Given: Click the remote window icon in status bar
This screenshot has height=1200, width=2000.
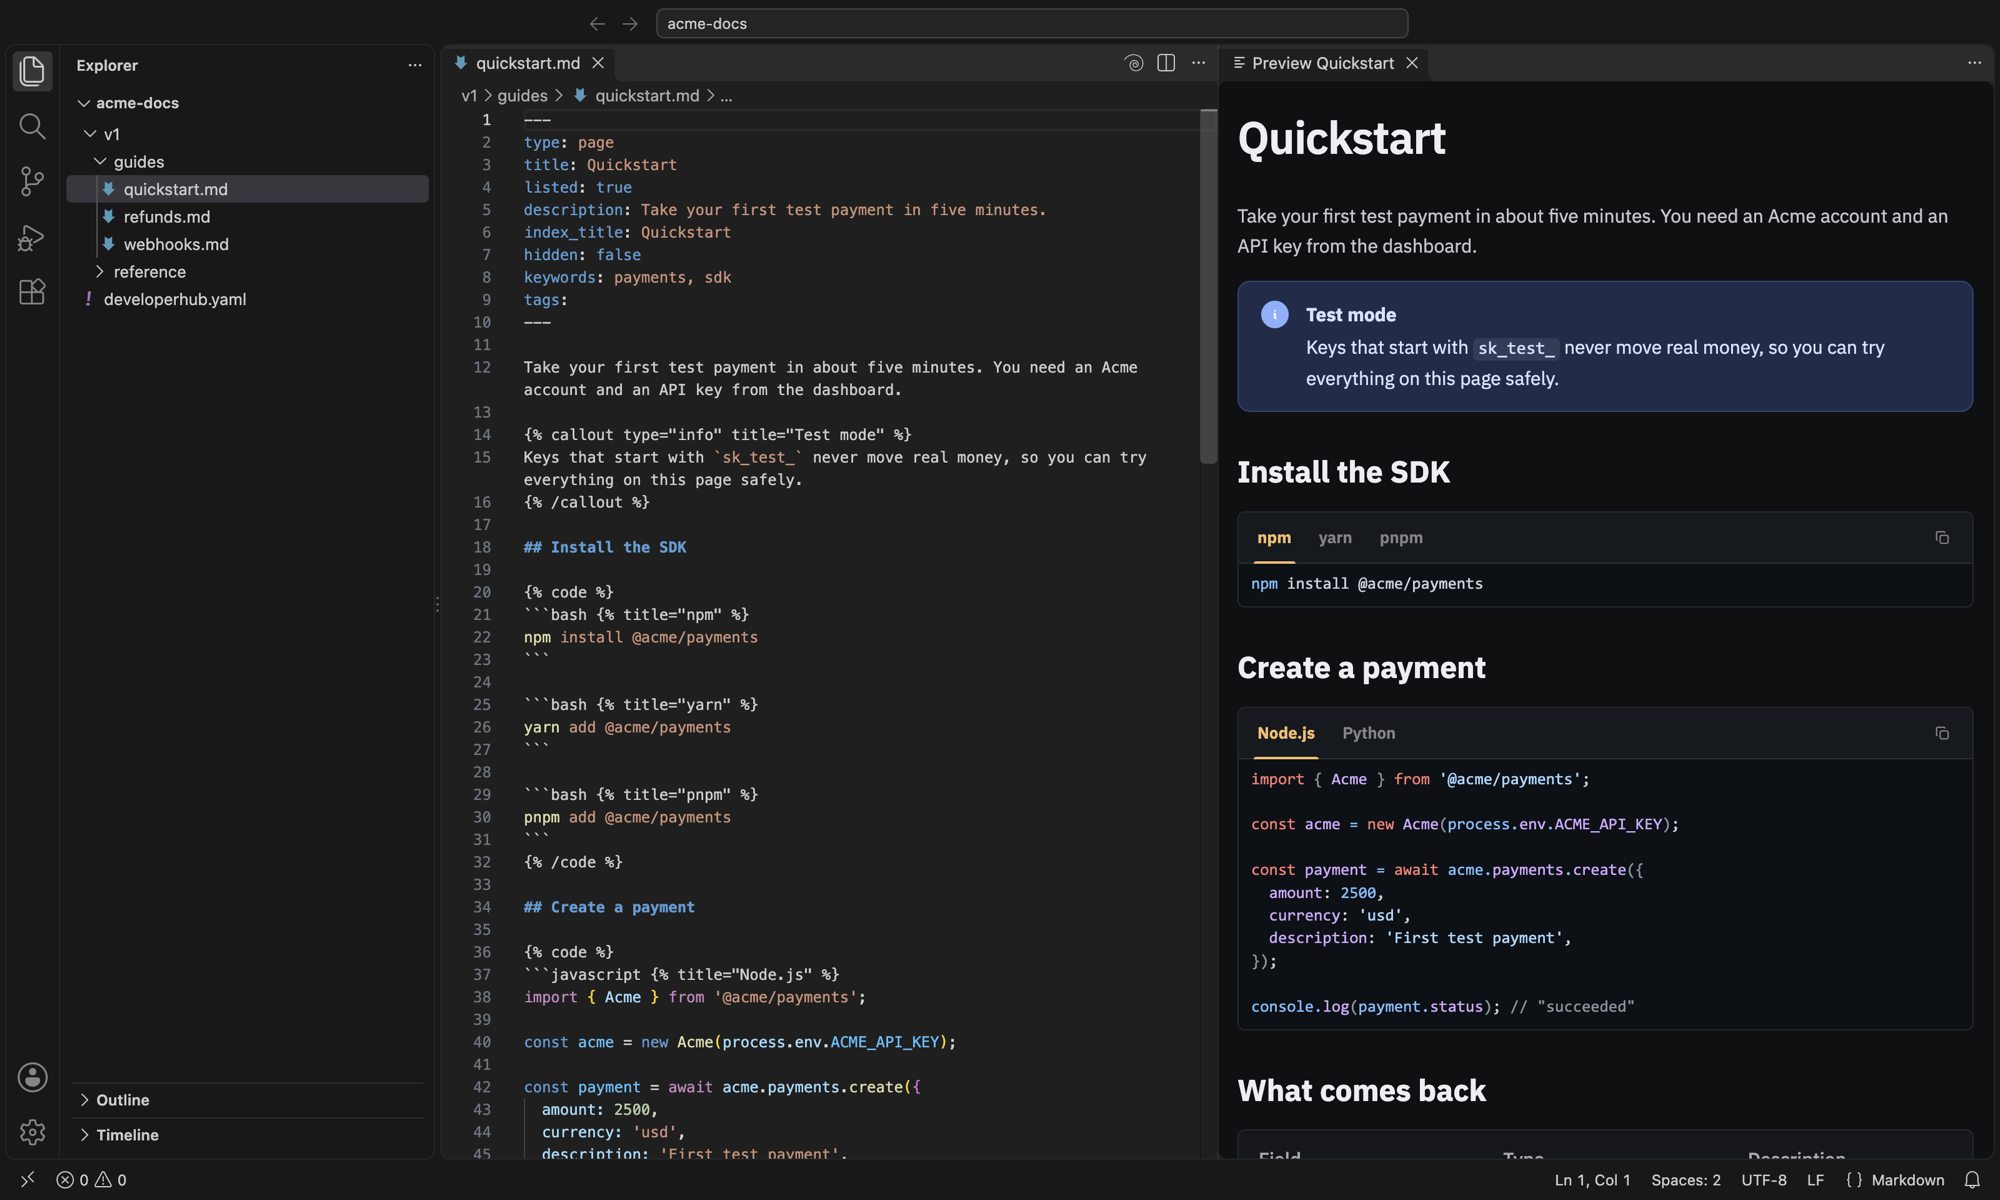Looking at the screenshot, I should coord(28,1180).
